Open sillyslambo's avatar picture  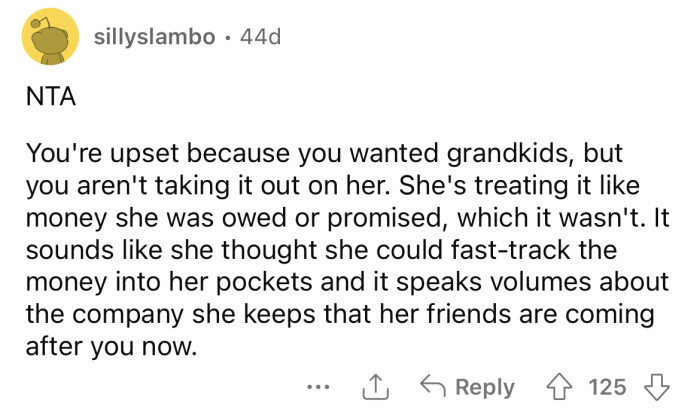pos(50,37)
